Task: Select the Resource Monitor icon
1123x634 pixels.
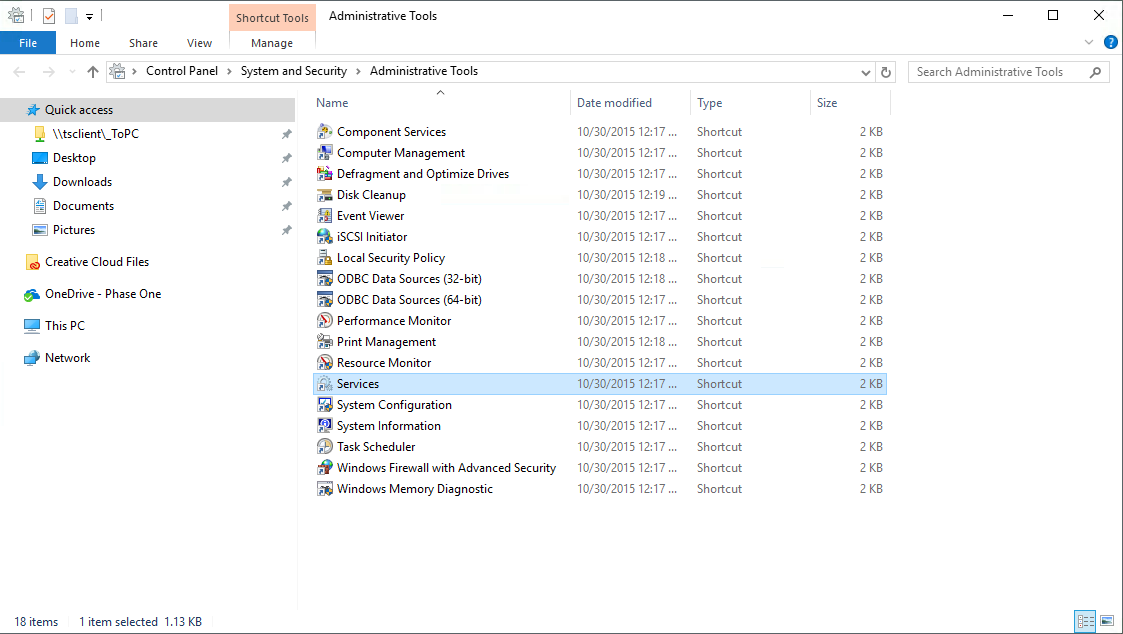Action: point(324,362)
